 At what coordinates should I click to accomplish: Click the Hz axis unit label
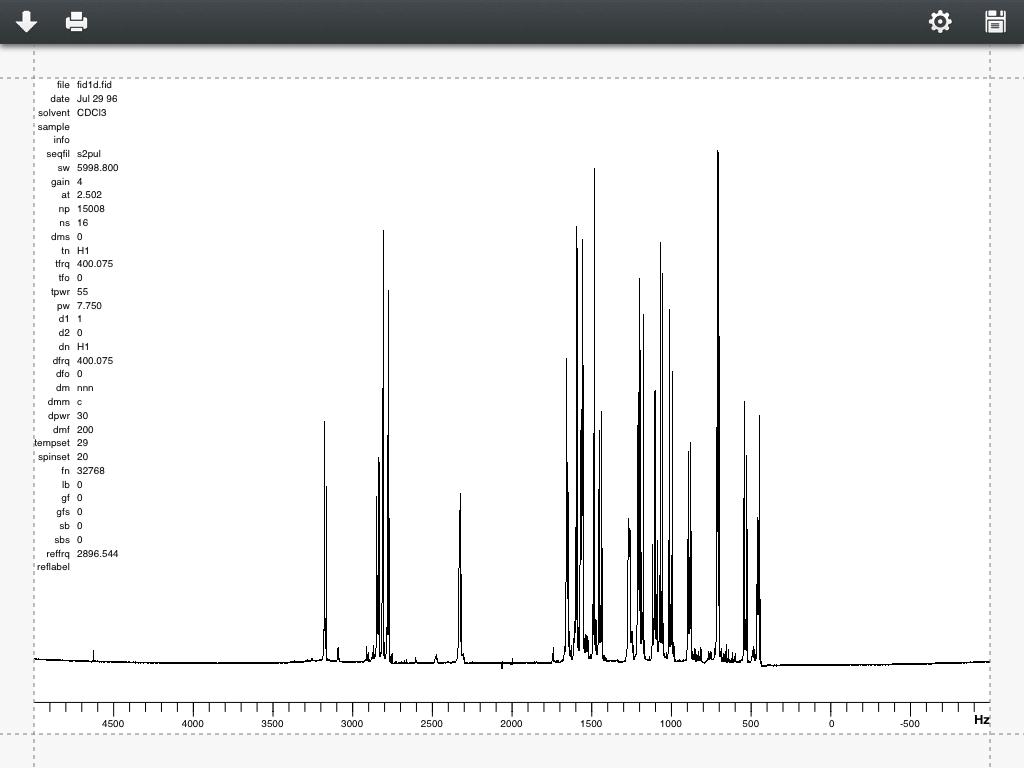pyautogui.click(x=982, y=720)
